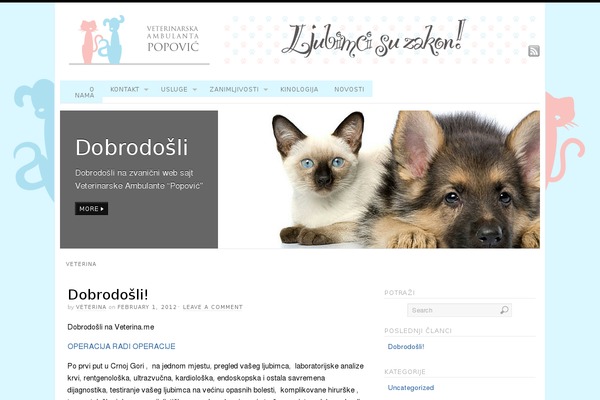Screen dimensions: 600x400
Task: Expand the Zanimljivosti dropdown arrow
Action: 266,90
